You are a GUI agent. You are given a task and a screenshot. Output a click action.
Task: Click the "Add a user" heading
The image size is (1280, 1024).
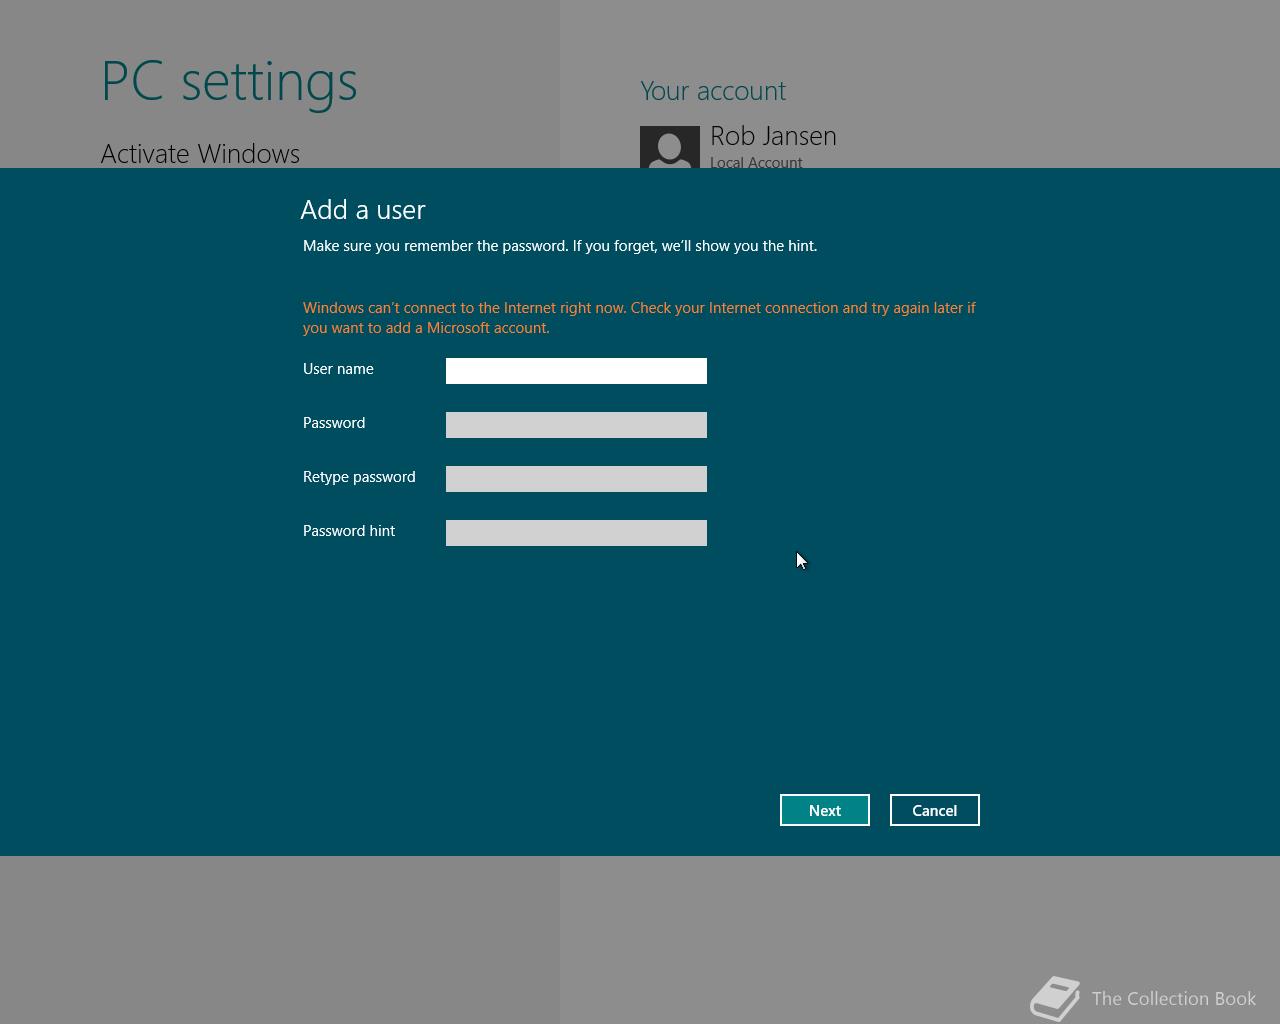pyautogui.click(x=363, y=209)
